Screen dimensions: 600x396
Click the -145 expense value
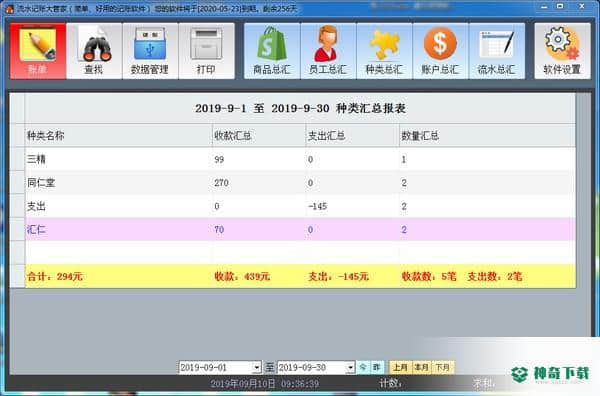(x=318, y=207)
